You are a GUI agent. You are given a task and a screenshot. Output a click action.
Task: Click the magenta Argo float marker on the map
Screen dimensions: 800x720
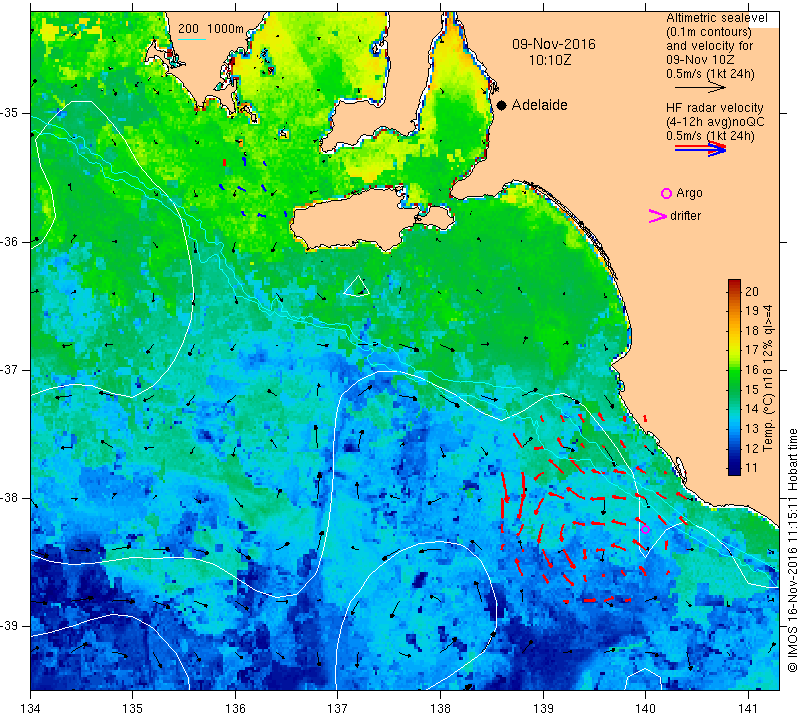pyautogui.click(x=645, y=529)
